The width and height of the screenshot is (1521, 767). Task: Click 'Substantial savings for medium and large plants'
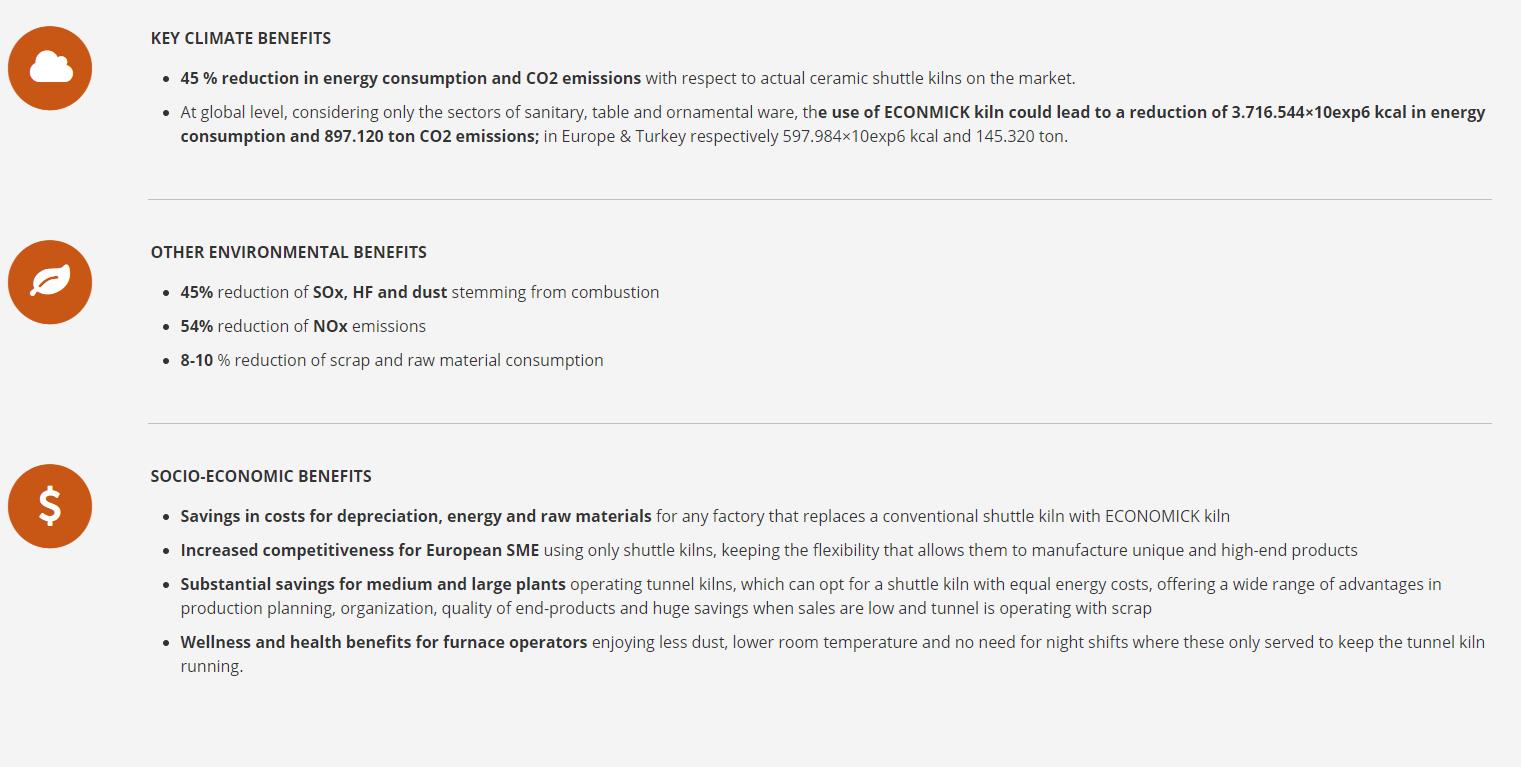point(373,584)
